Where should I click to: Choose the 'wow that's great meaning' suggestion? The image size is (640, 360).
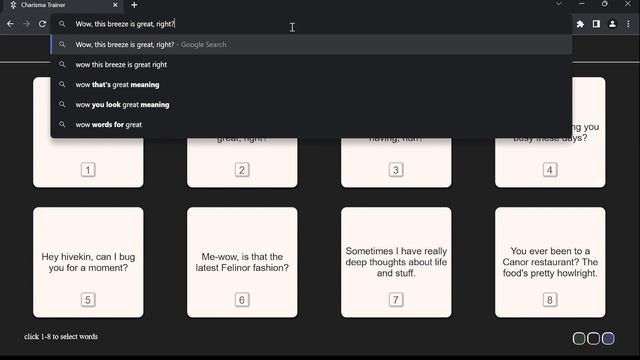pos(311,84)
